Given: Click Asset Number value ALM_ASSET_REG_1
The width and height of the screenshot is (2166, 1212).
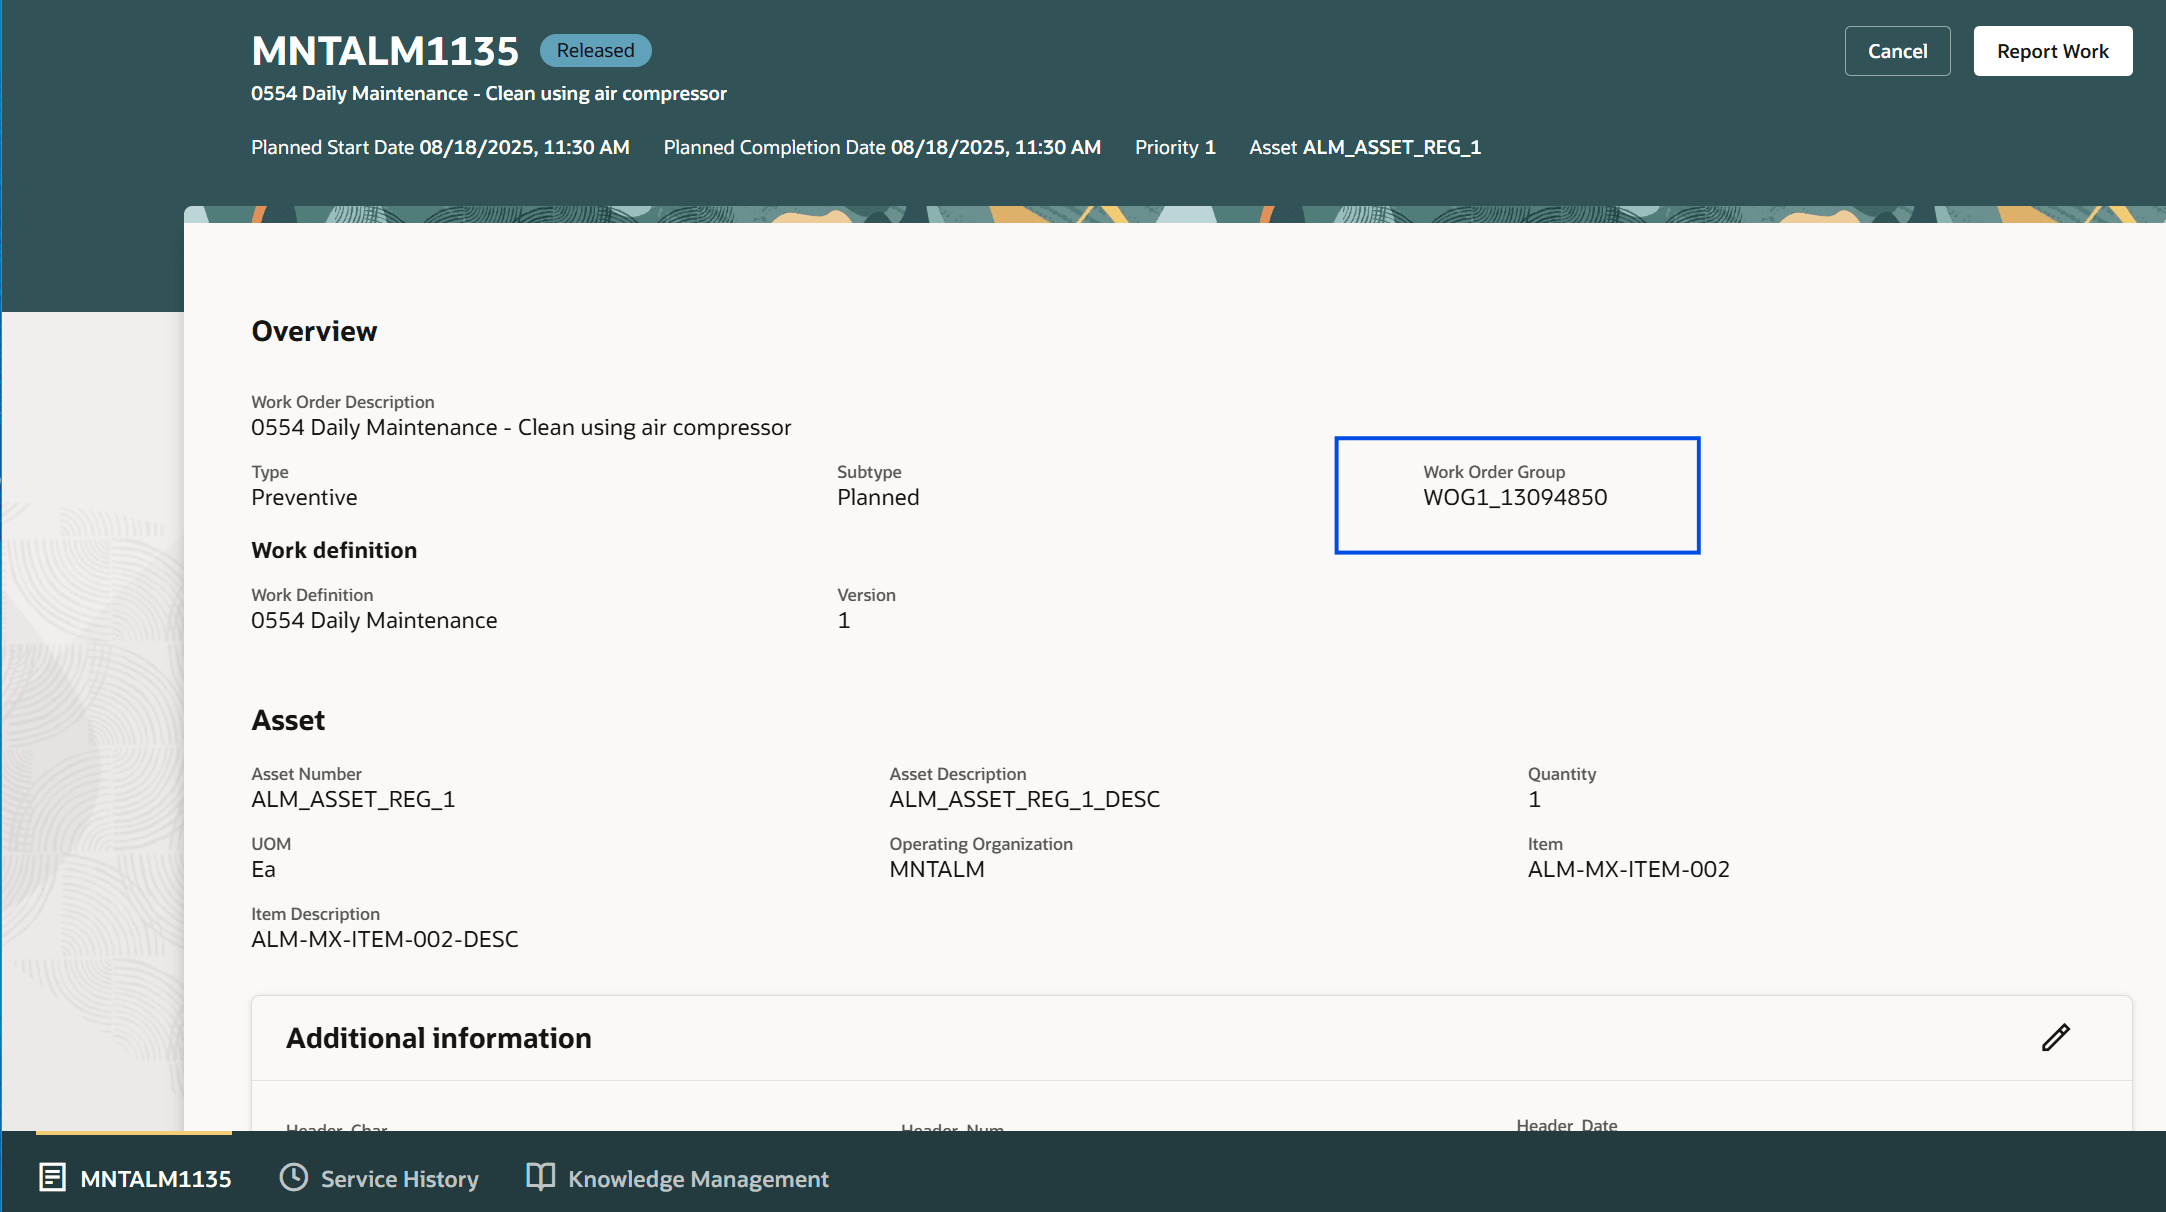Looking at the screenshot, I should 353,799.
